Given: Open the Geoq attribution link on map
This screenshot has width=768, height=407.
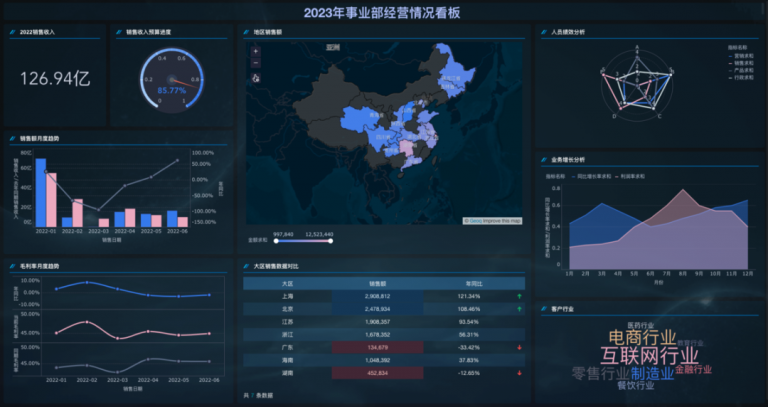Looking at the screenshot, I should [x=475, y=221].
